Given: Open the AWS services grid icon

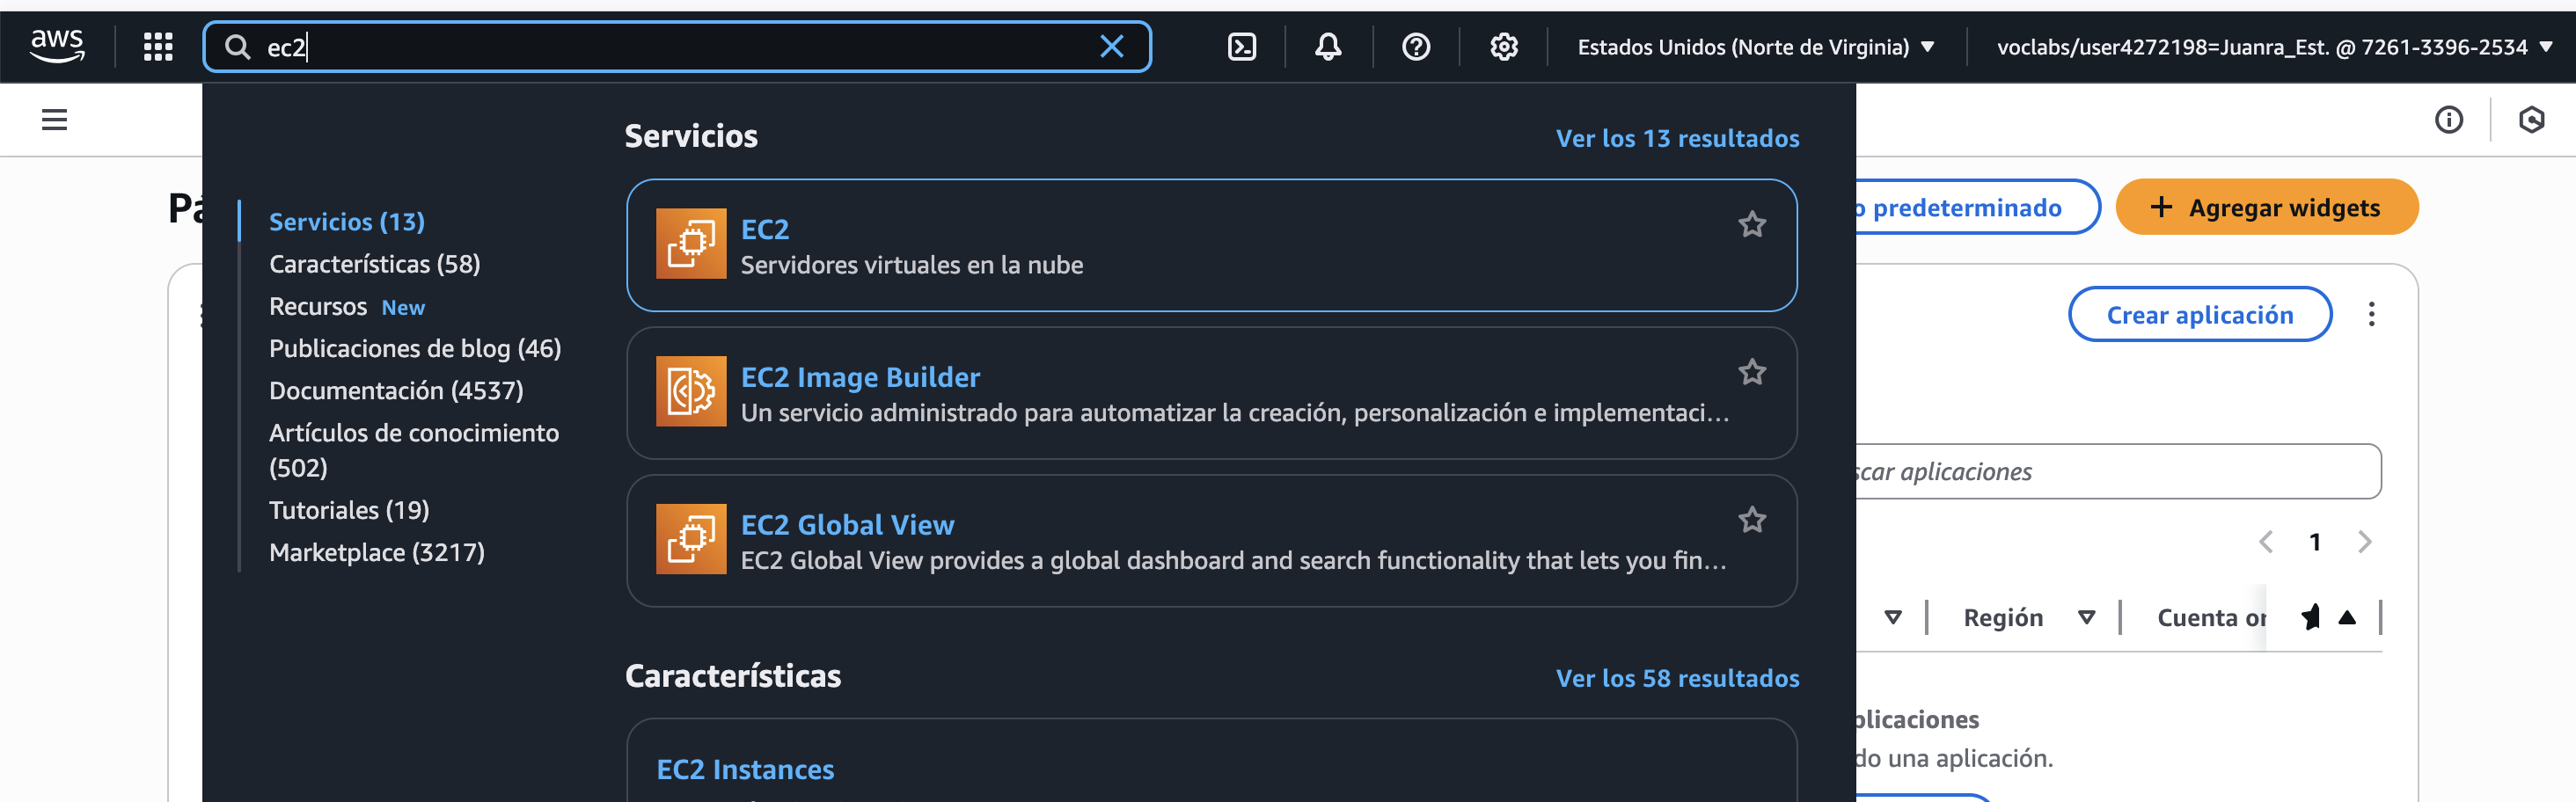Looking at the screenshot, I should [x=157, y=46].
